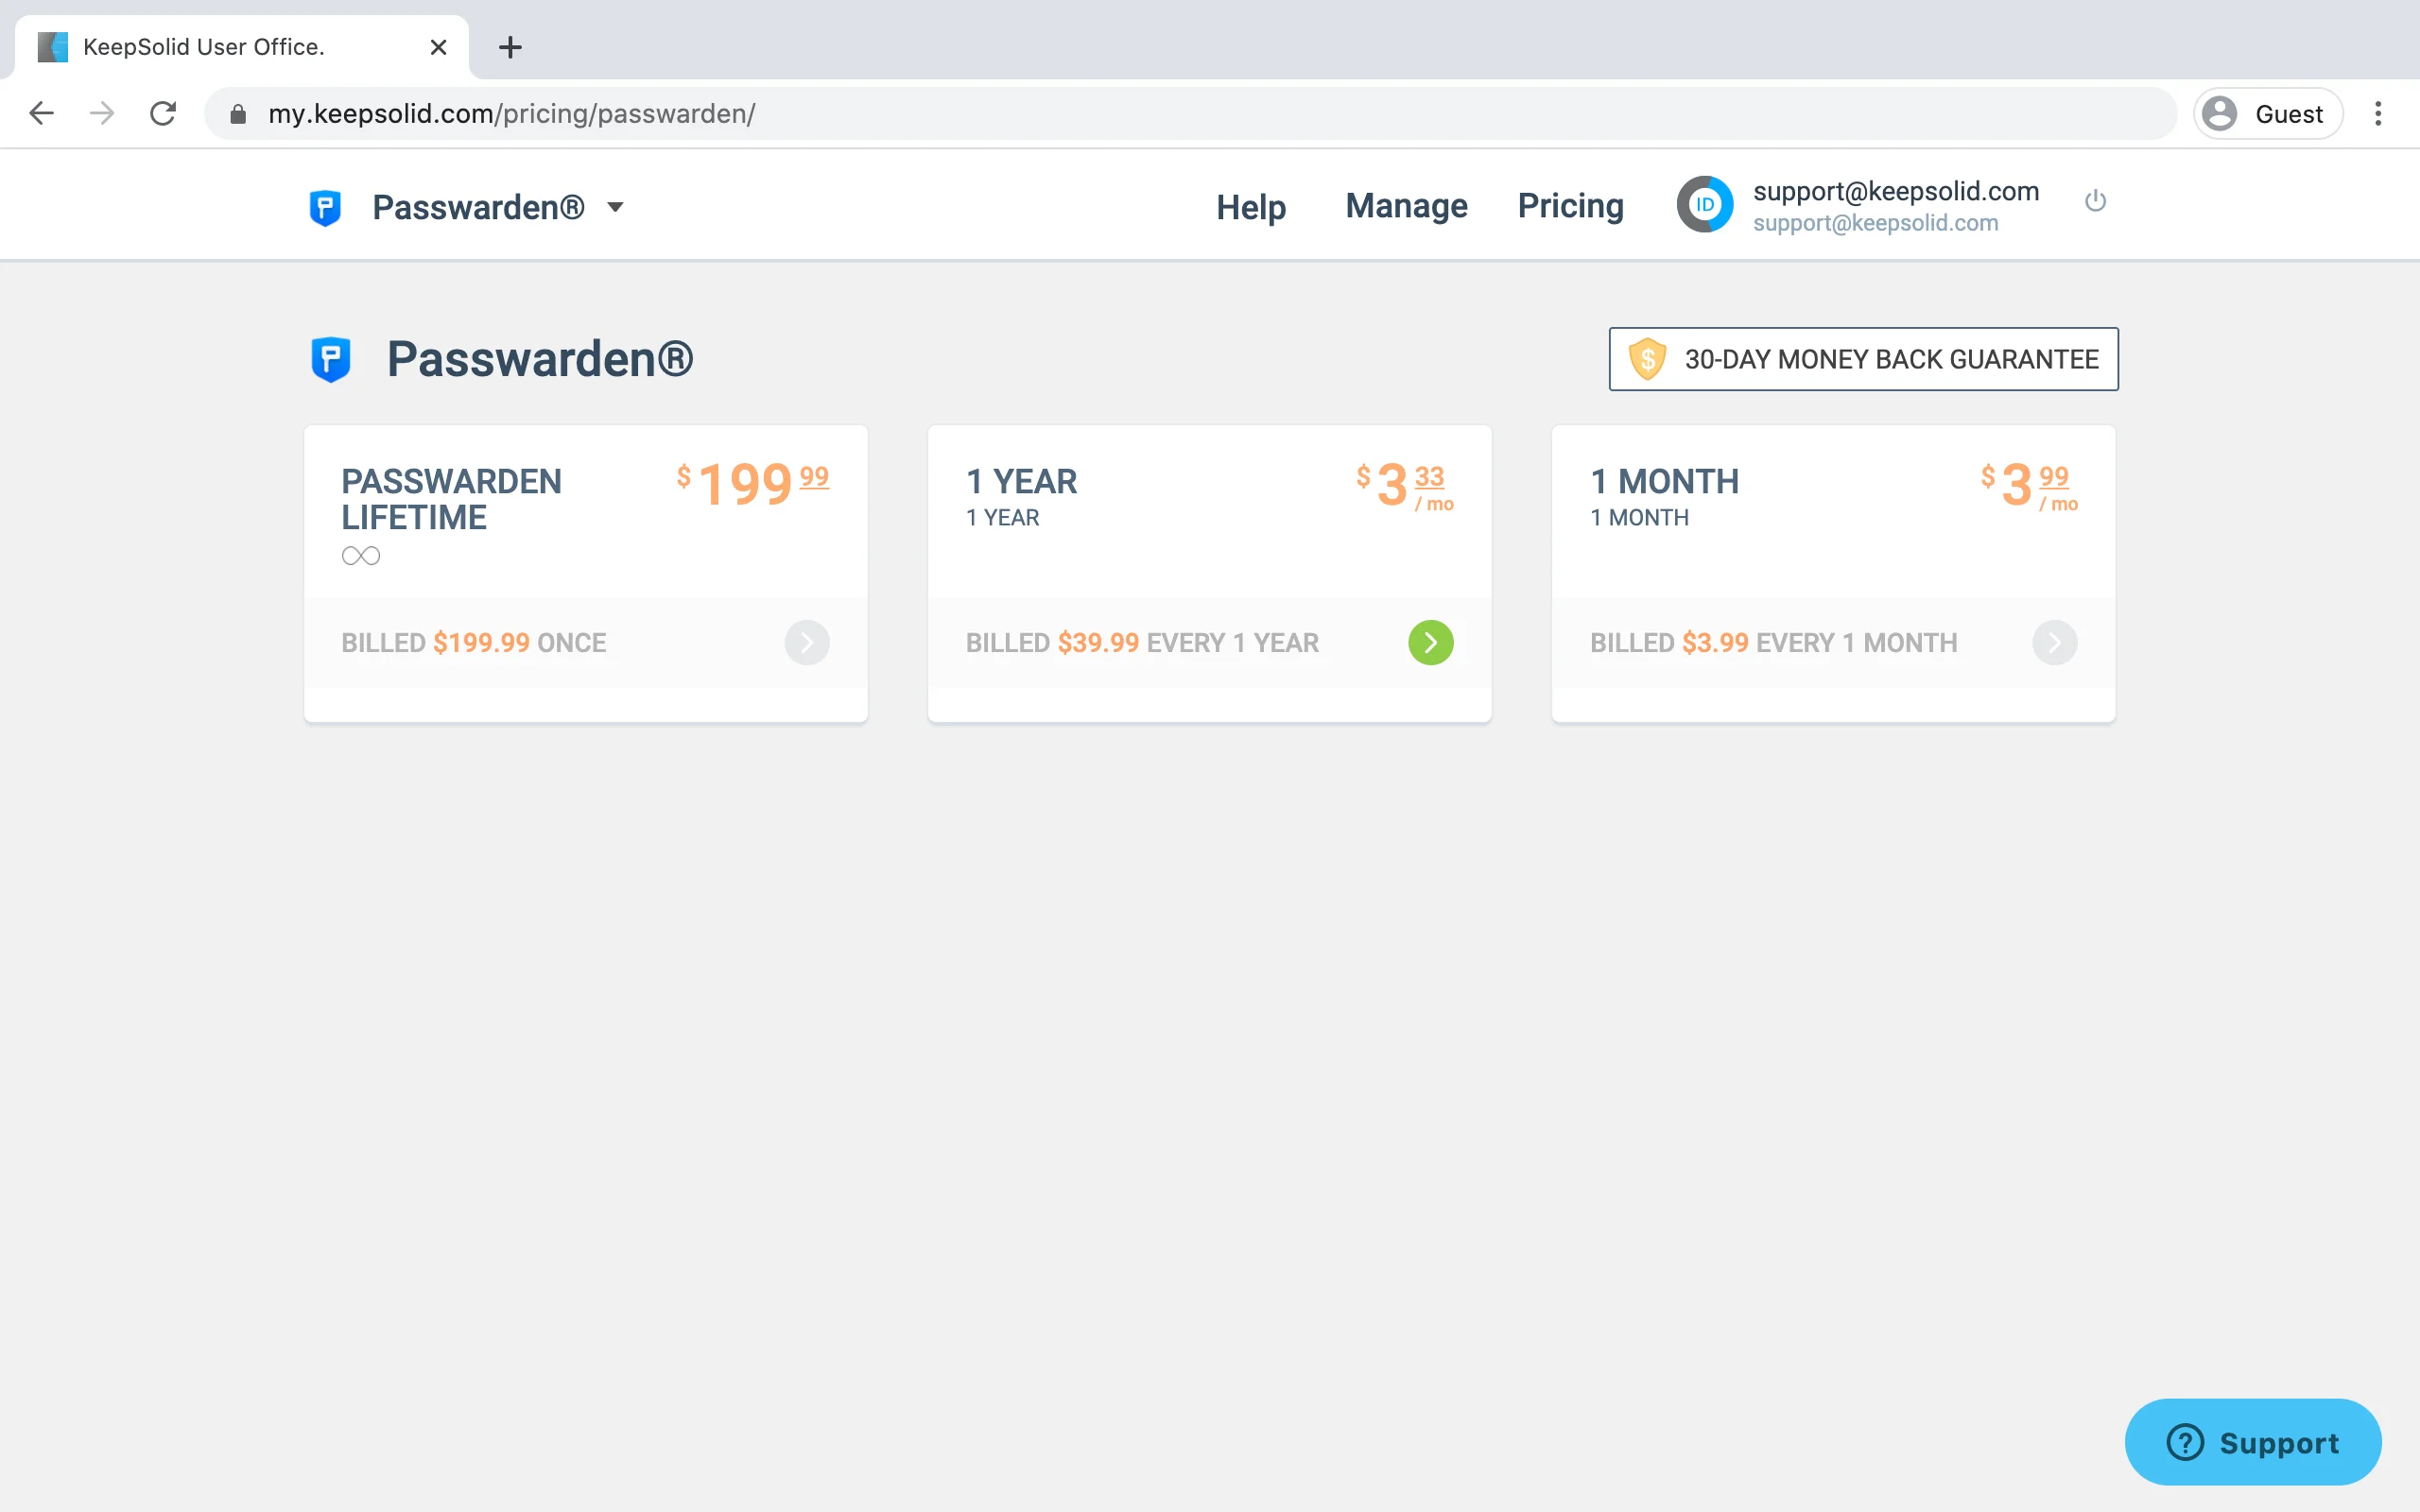Click the power logout icon
Screen dimensions: 2420x1512
coord(2095,202)
